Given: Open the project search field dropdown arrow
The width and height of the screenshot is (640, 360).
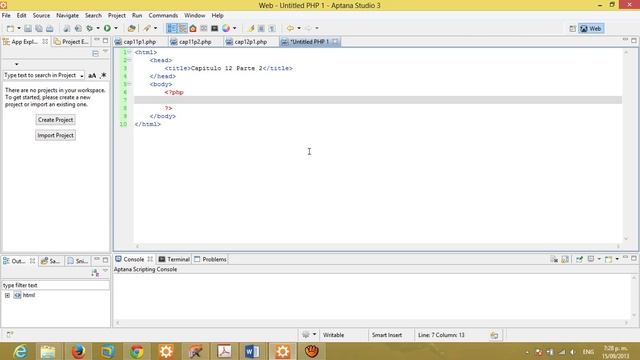Looking at the screenshot, I should pyautogui.click(x=82, y=76).
